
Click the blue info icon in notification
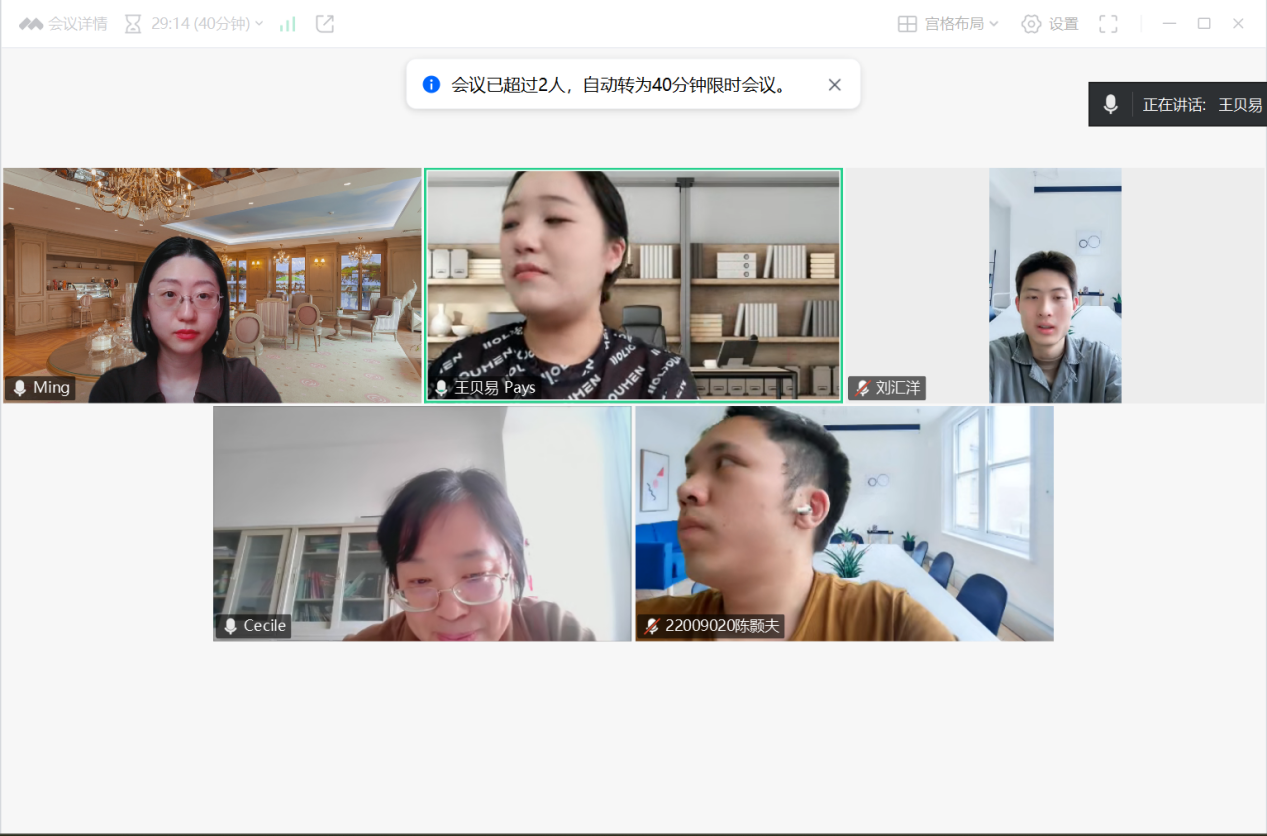pyautogui.click(x=431, y=84)
